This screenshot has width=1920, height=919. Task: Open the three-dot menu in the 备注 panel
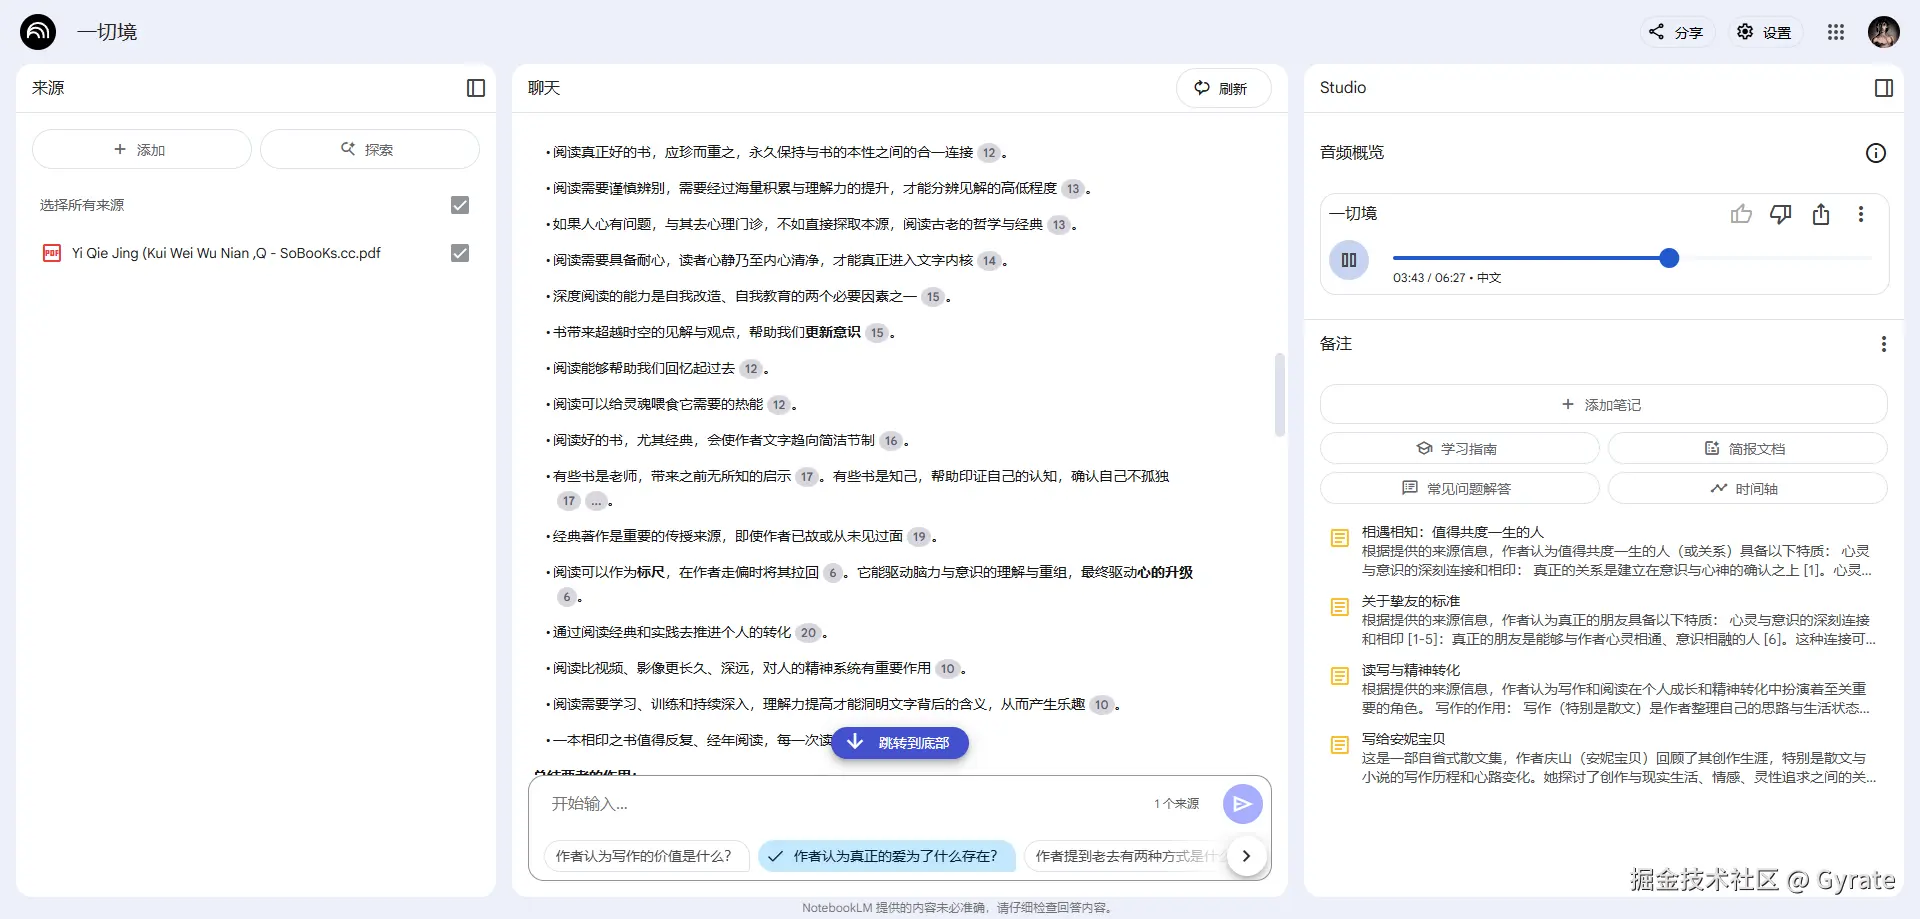point(1884,343)
